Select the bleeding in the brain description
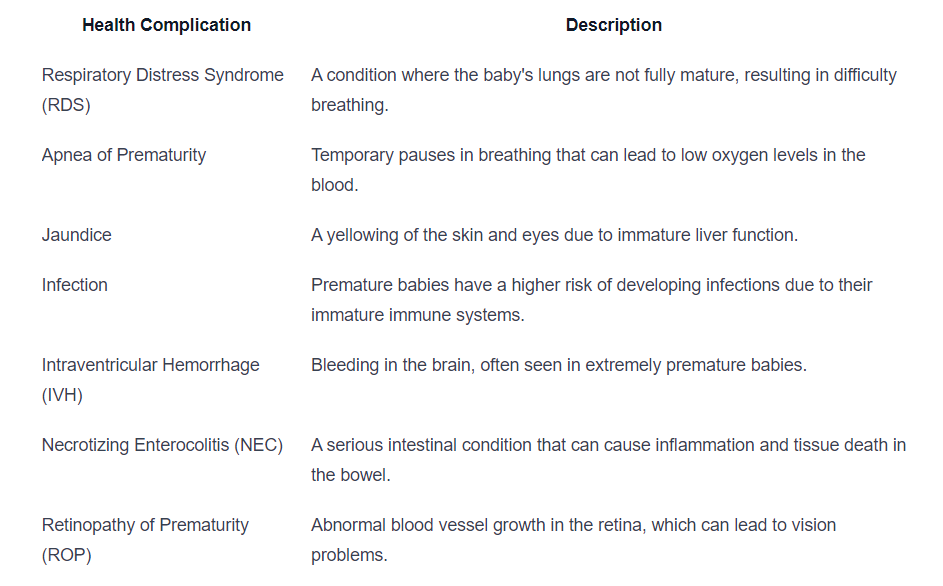This screenshot has width=943, height=586. pyautogui.click(x=559, y=365)
